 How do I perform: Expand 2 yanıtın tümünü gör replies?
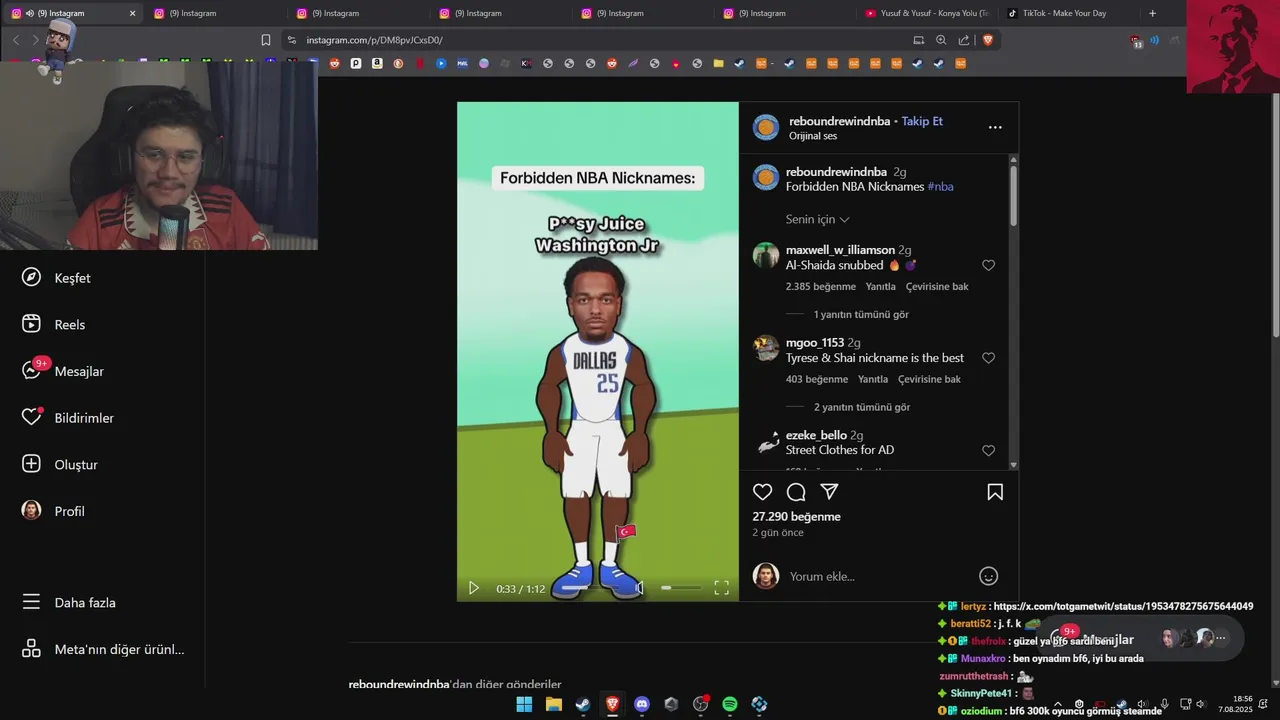861,407
